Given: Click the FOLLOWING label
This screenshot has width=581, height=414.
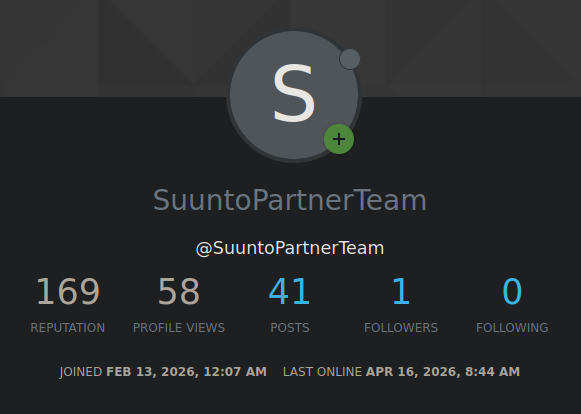Looking at the screenshot, I should (512, 328).
